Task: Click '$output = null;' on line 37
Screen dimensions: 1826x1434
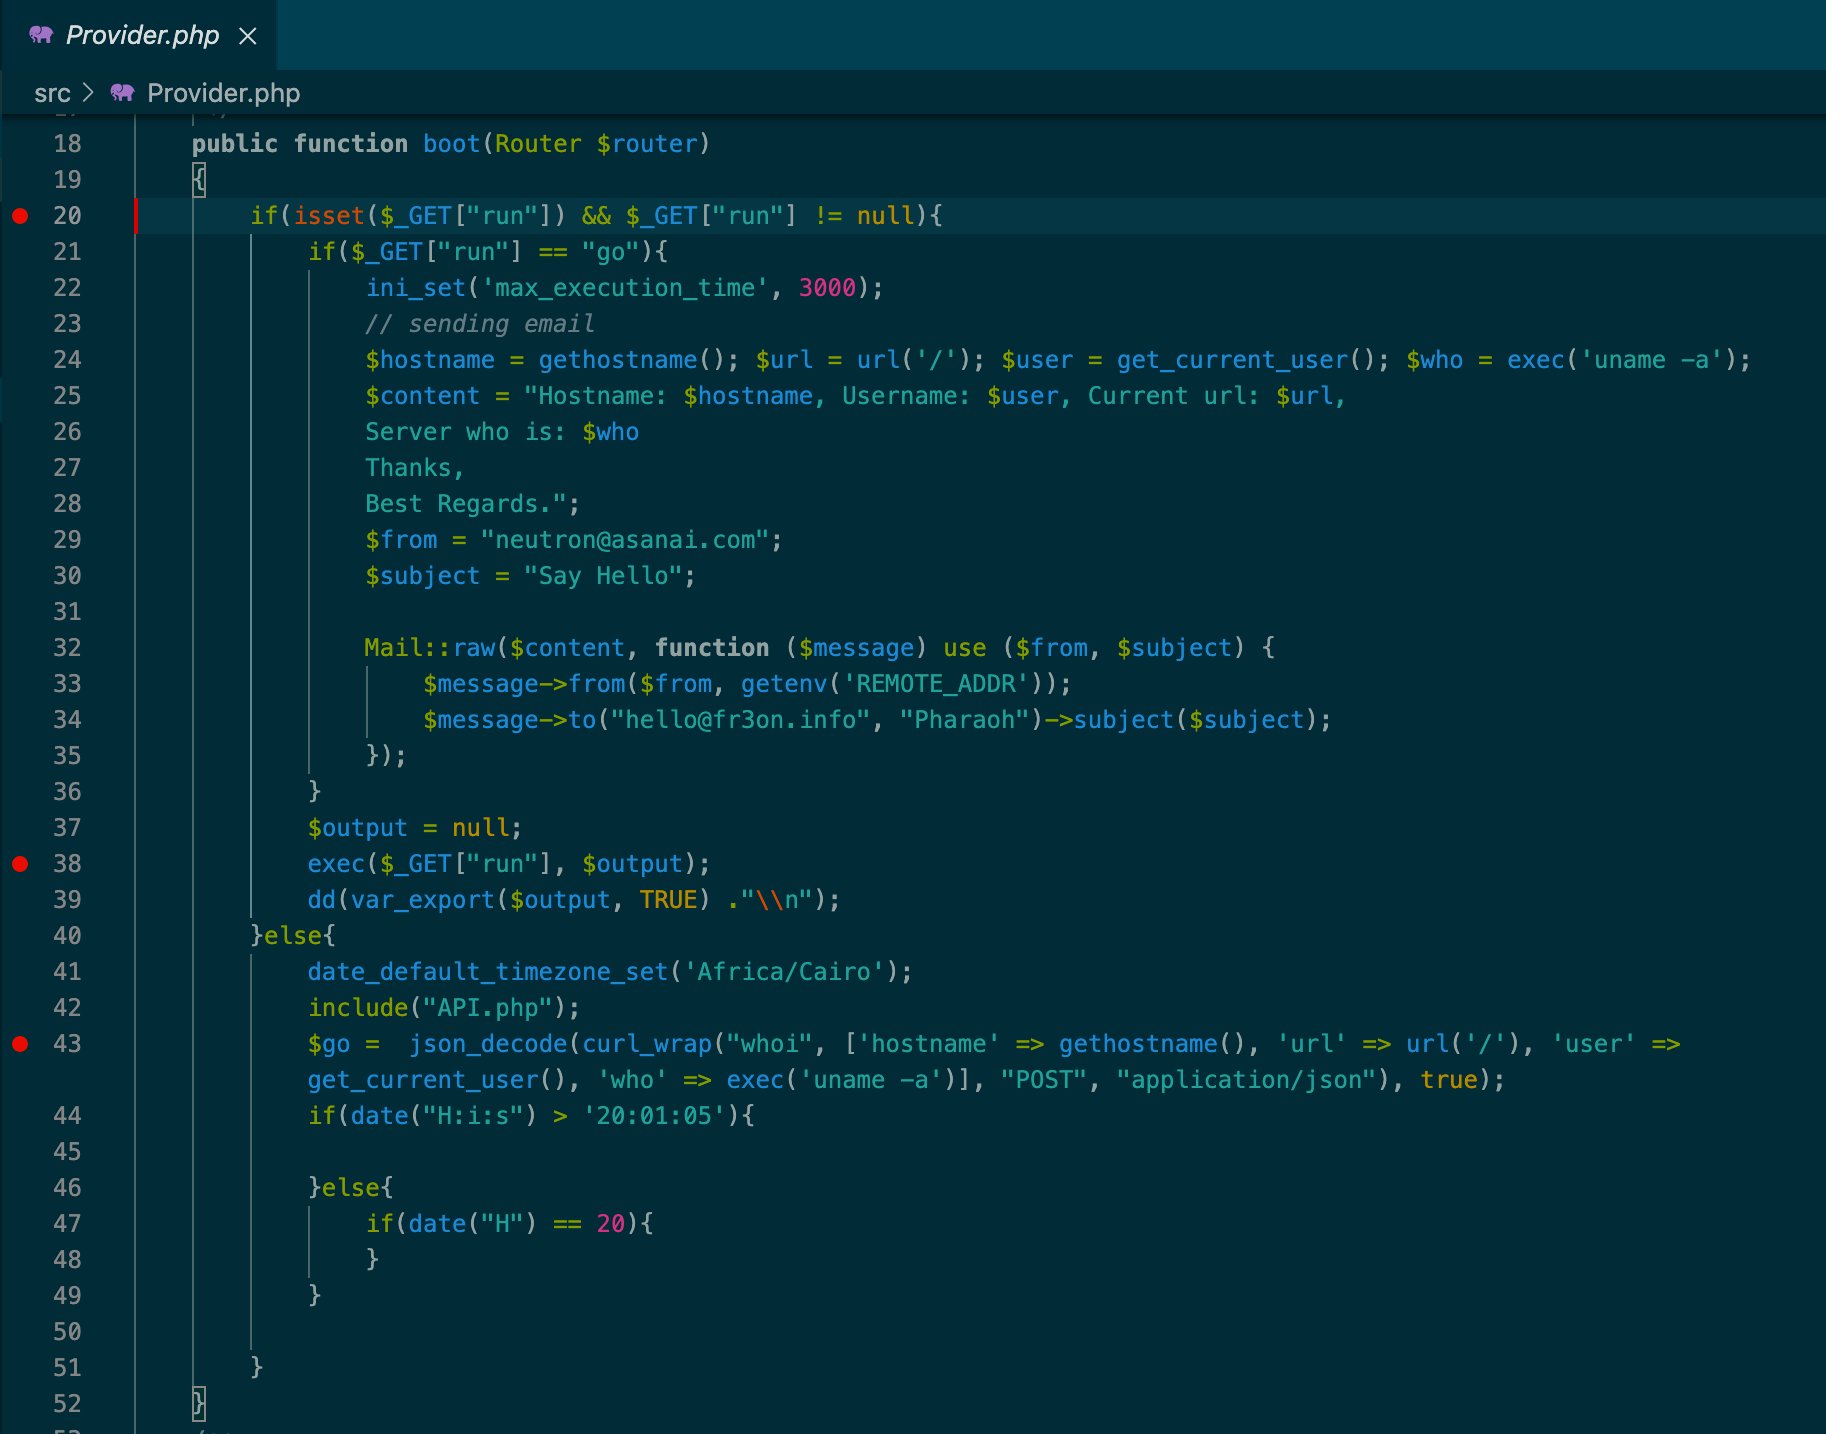Action: coord(415,828)
